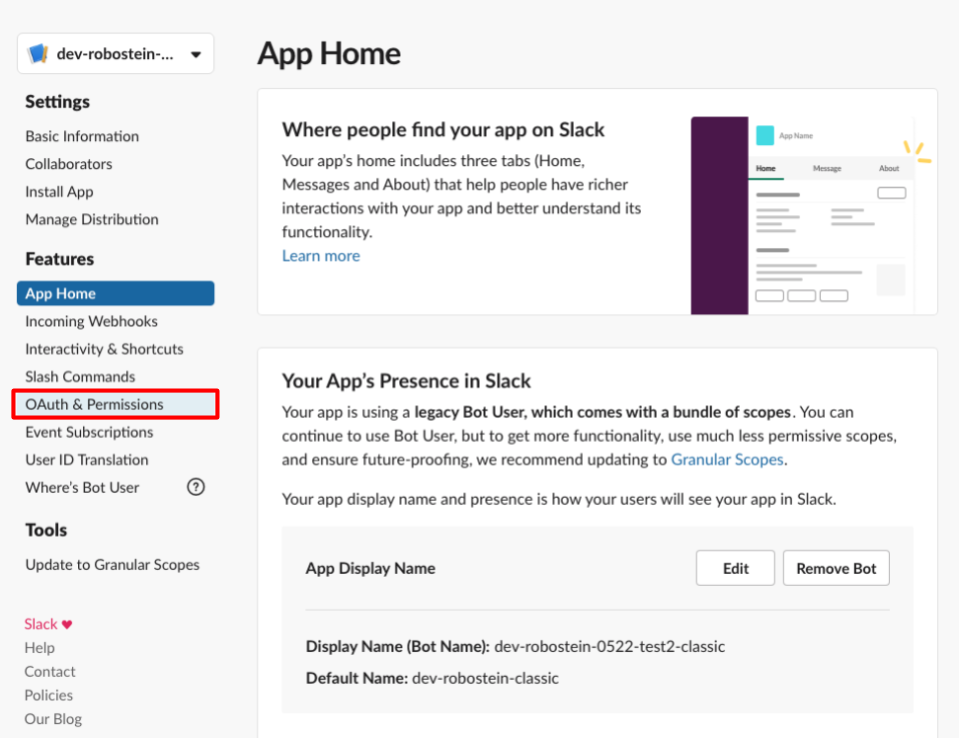Open Basic Information settings
This screenshot has width=959, height=738.
(x=82, y=136)
